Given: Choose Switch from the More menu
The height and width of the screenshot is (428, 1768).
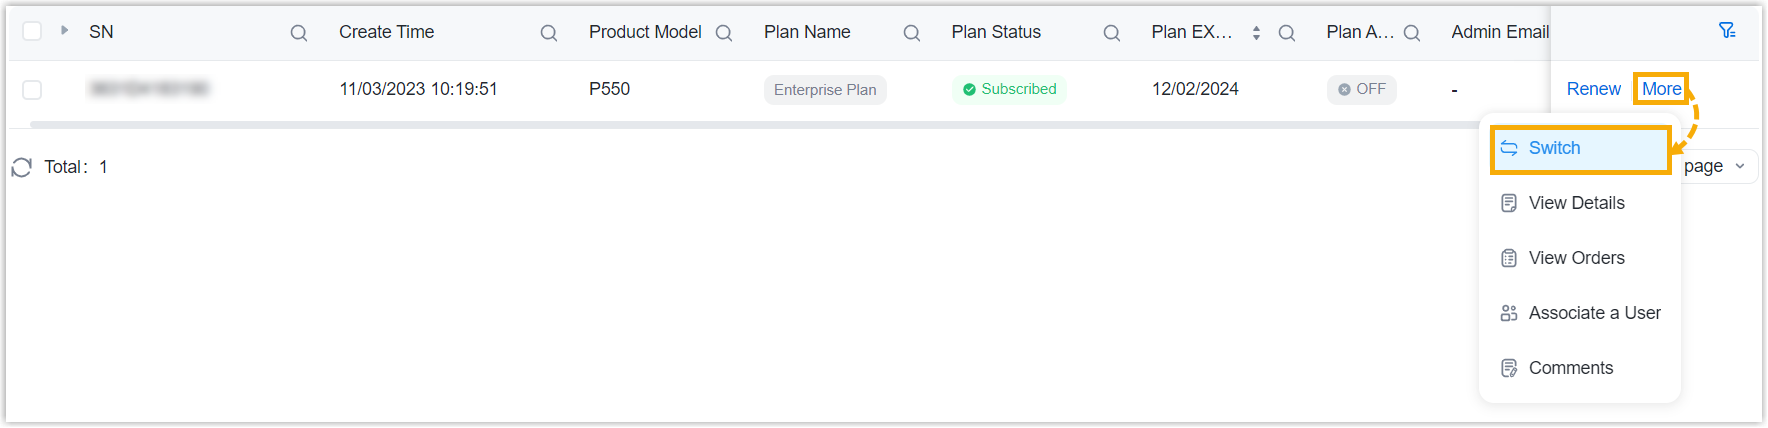Looking at the screenshot, I should point(1554,148).
